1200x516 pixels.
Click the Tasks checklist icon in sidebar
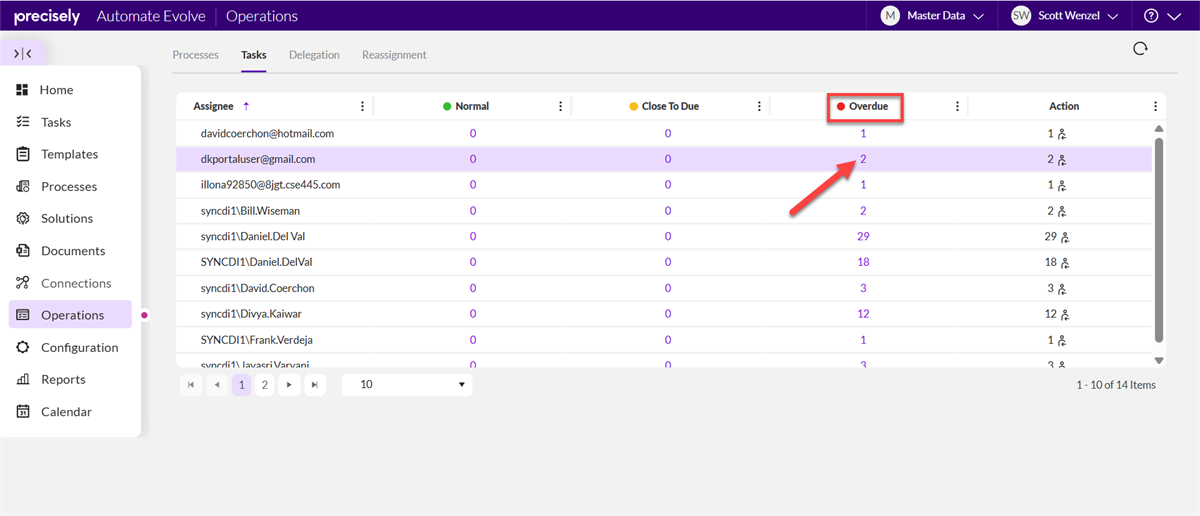click(22, 122)
